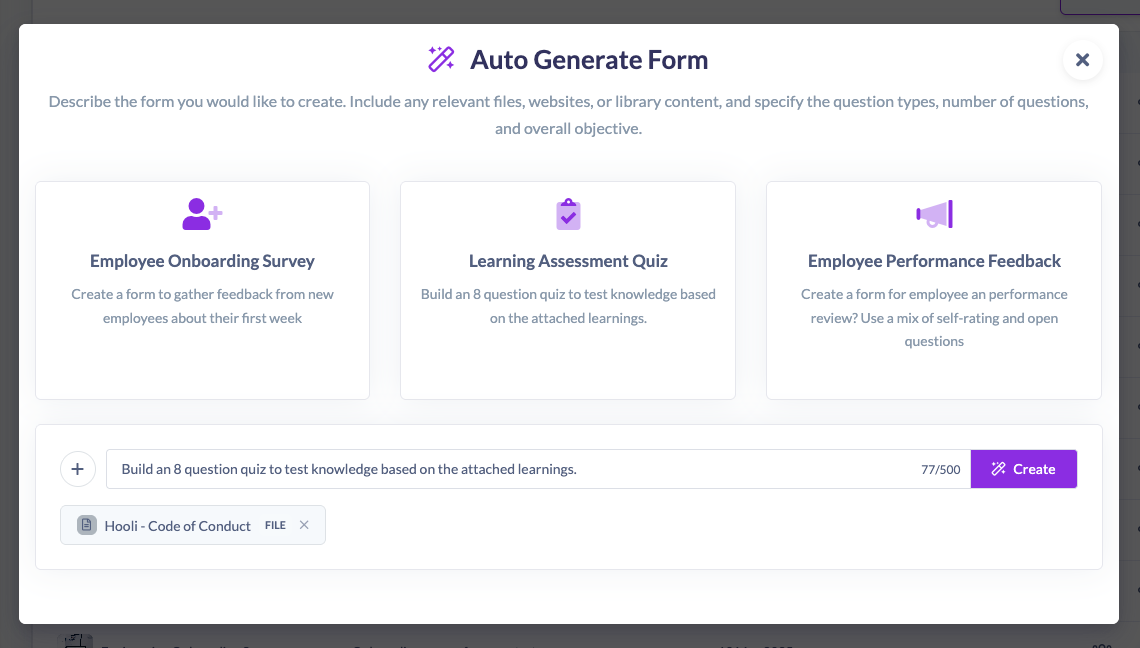Click the Performance Feedback card description text
This screenshot has height=648, width=1140.
click(x=934, y=318)
